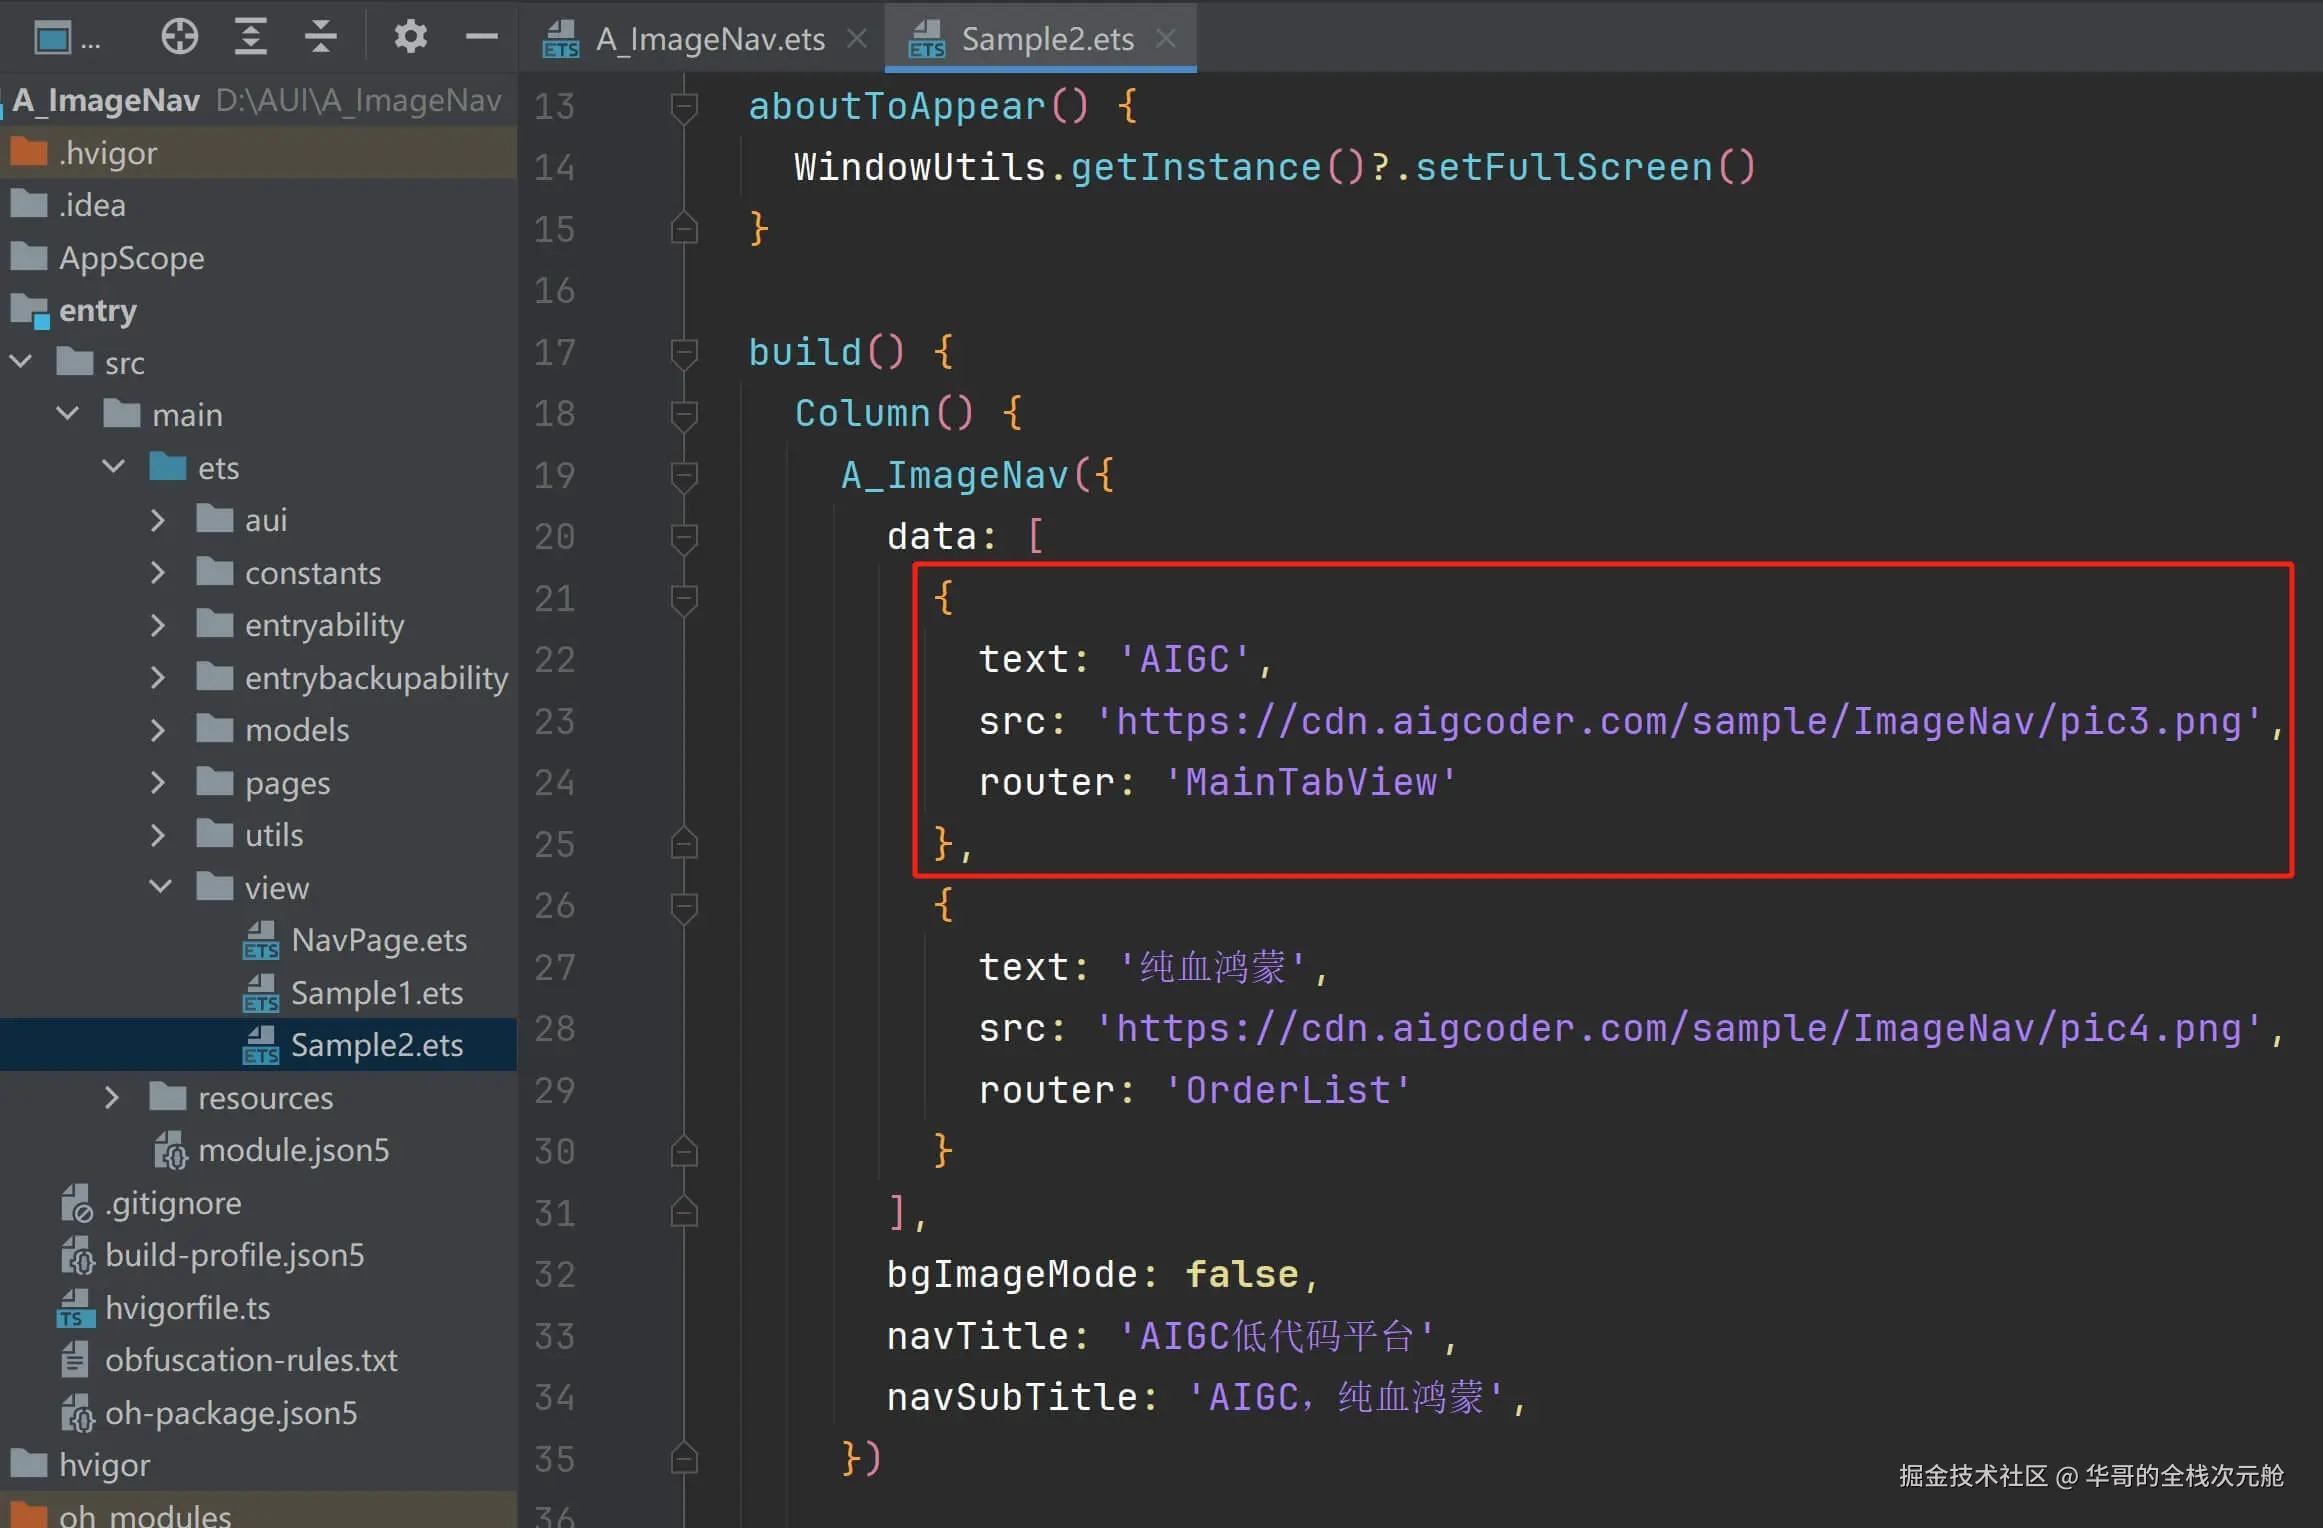Viewport: 2323px width, 1528px height.
Task: Click the pic3.png URL string in code
Action: (1677, 721)
